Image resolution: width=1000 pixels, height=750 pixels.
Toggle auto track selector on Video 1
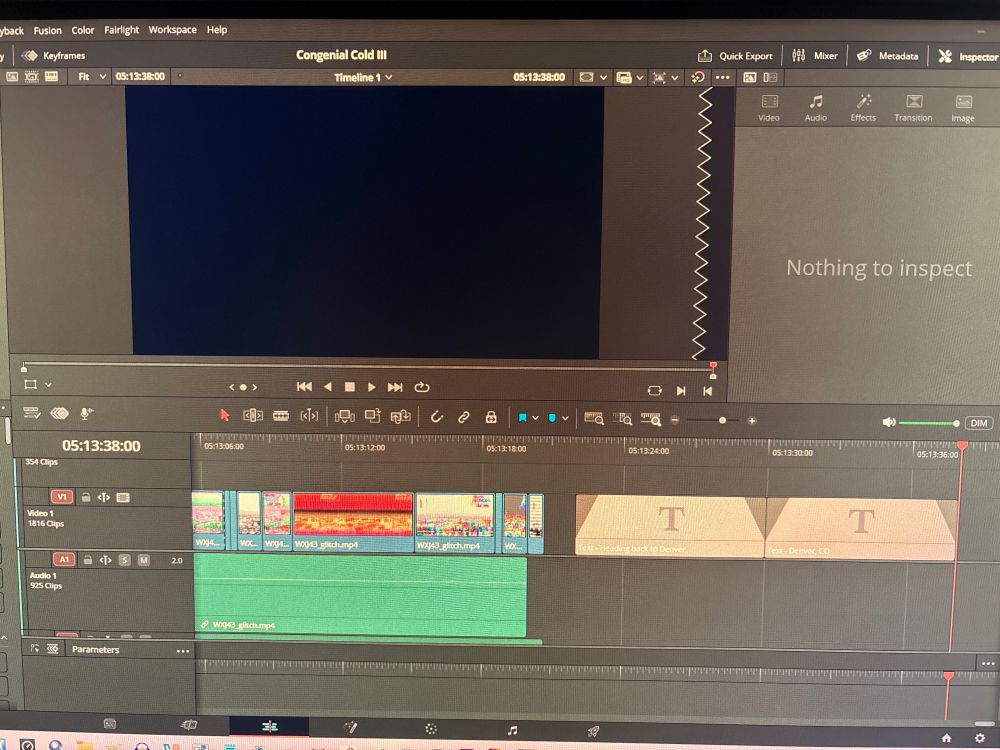104,497
